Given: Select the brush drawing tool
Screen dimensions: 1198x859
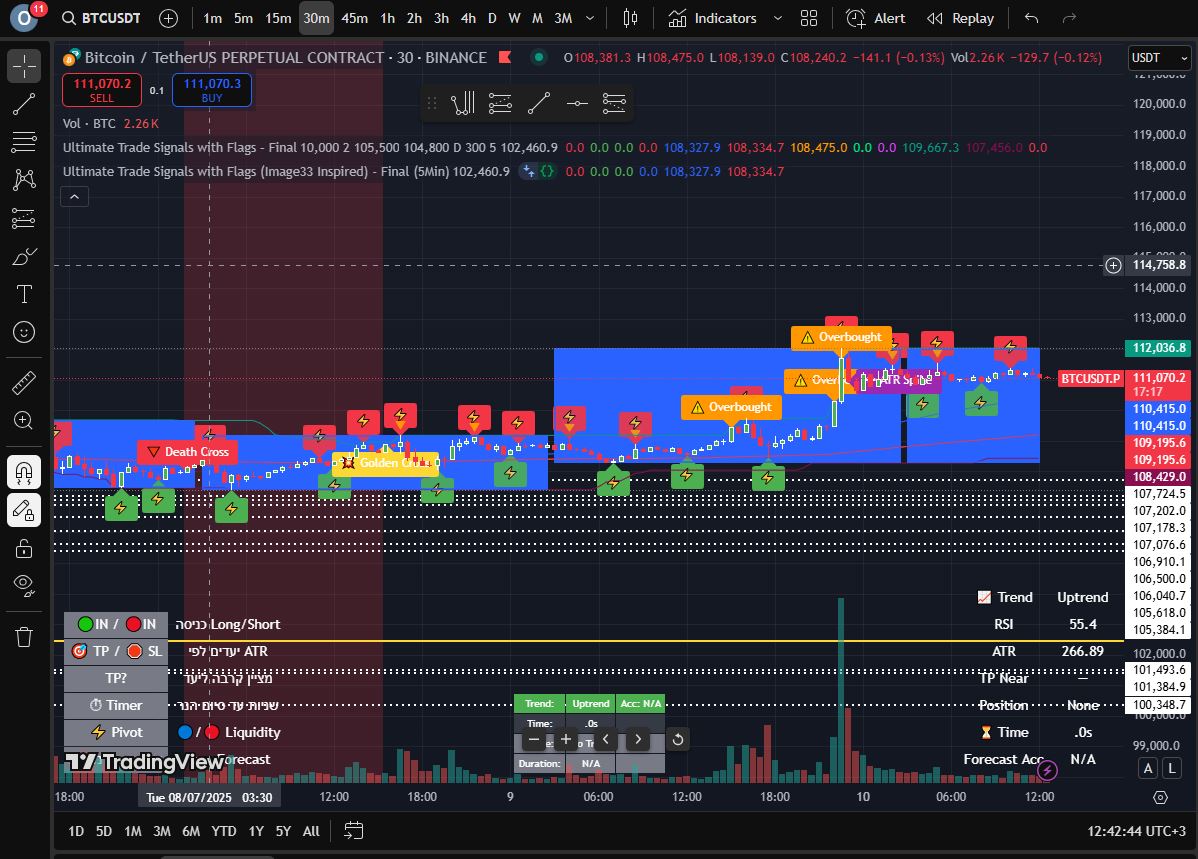Looking at the screenshot, I should 24,257.
